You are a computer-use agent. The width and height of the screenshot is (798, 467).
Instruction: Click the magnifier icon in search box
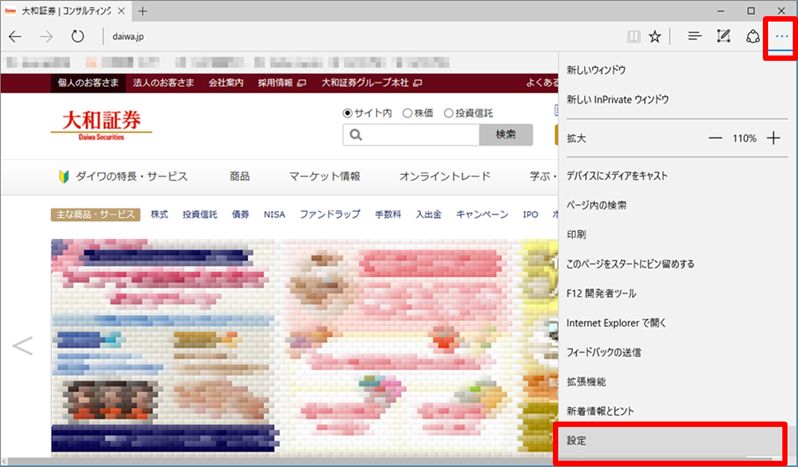(356, 135)
